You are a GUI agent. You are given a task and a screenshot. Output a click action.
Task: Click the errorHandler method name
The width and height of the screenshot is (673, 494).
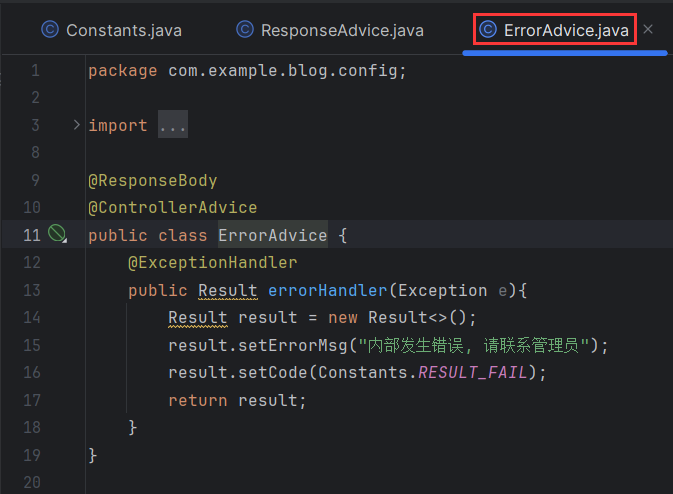coord(327,290)
